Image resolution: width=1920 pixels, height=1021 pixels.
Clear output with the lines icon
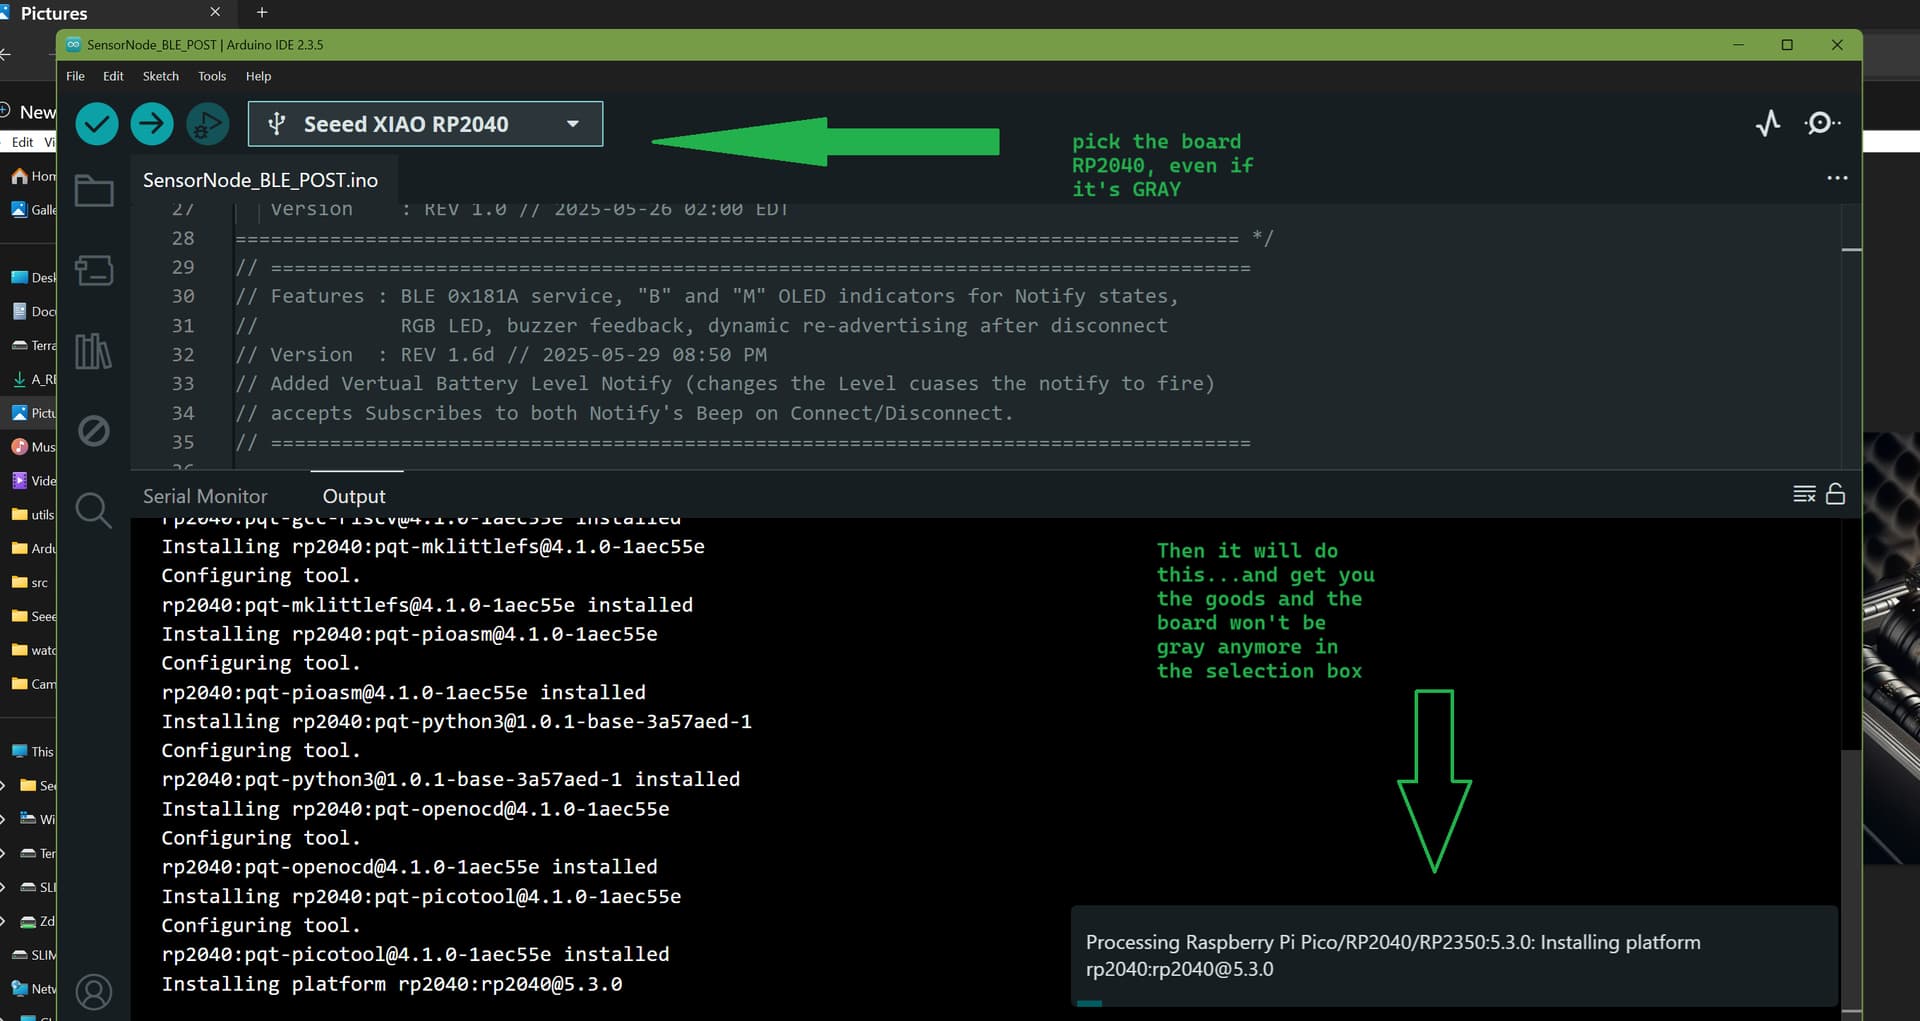click(x=1804, y=494)
